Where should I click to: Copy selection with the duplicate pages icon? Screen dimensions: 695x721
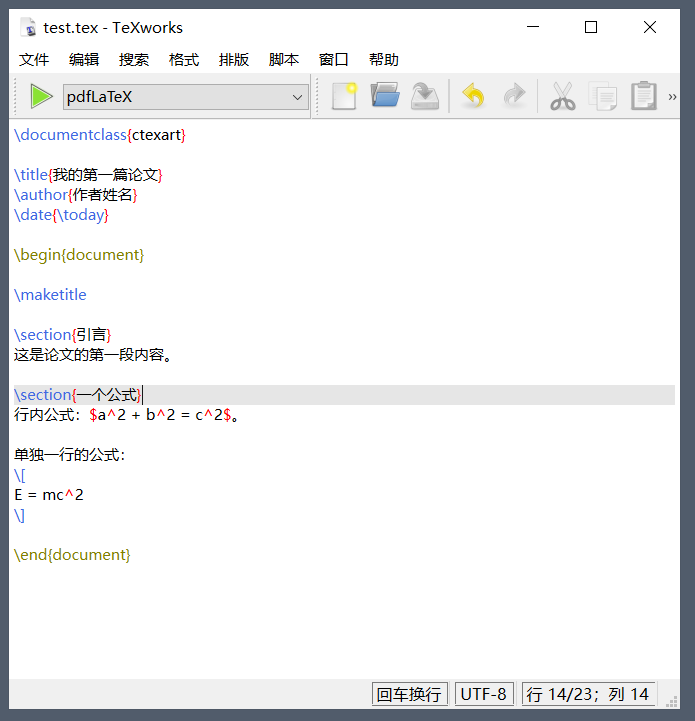point(603,96)
